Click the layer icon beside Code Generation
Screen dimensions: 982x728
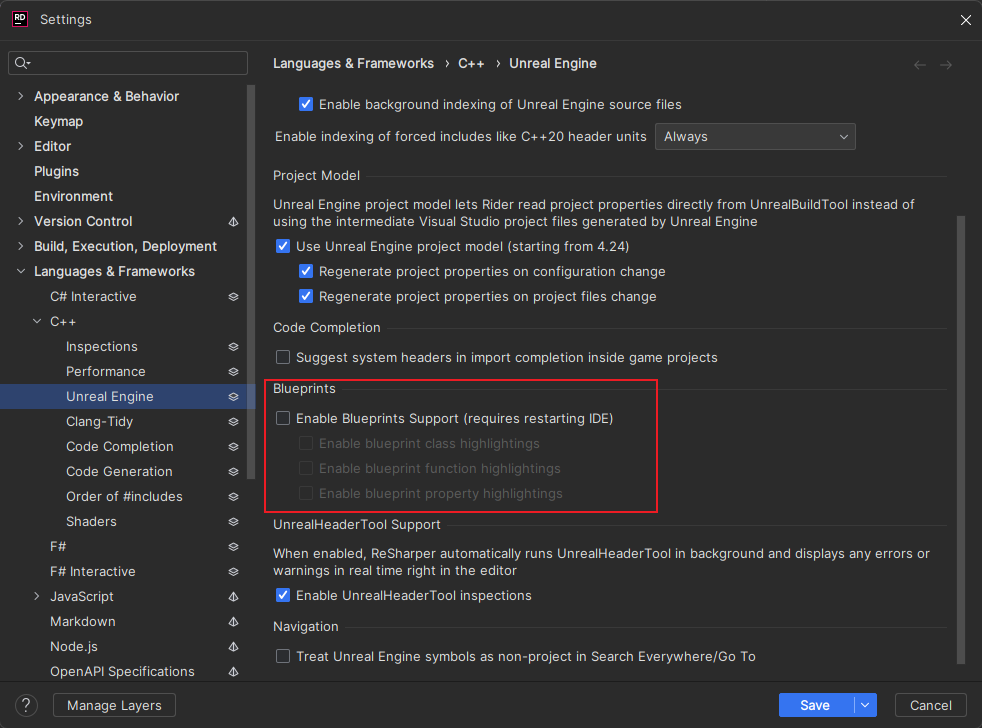pos(234,472)
